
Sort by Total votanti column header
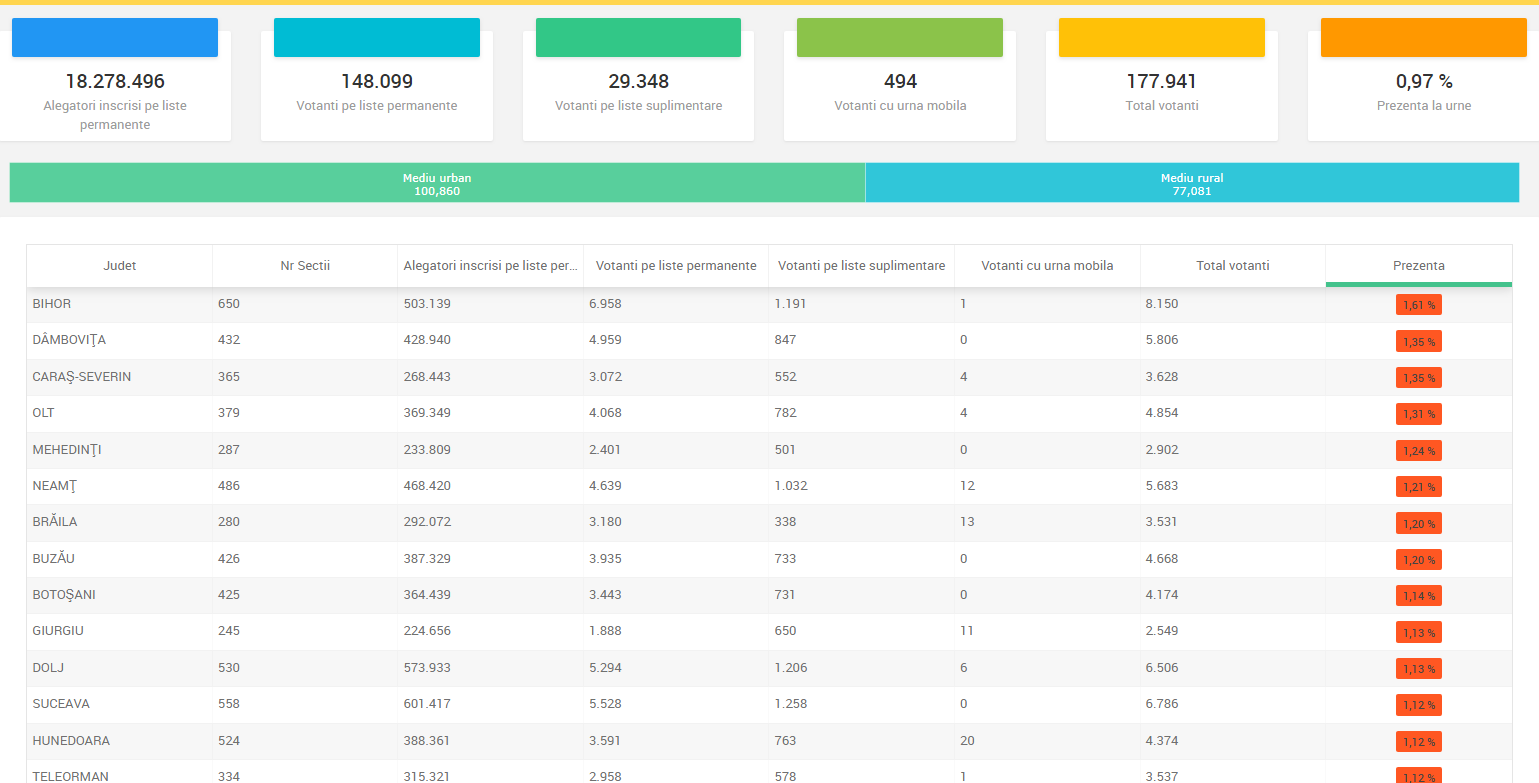click(x=1232, y=265)
